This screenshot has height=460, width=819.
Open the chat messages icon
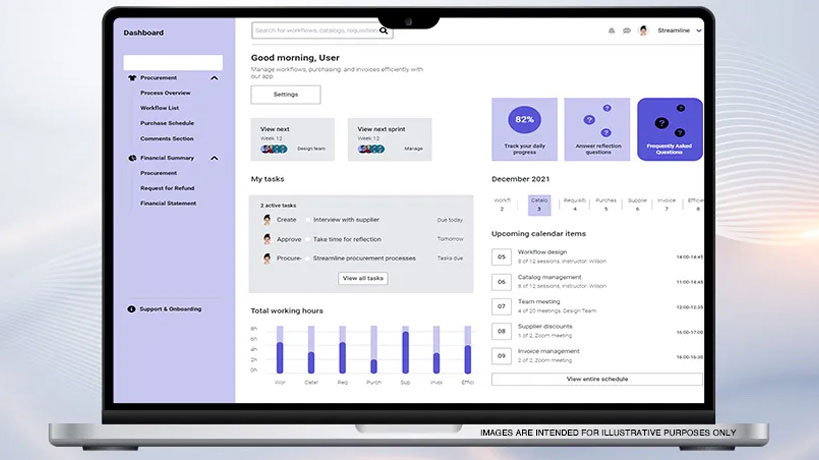coord(627,31)
